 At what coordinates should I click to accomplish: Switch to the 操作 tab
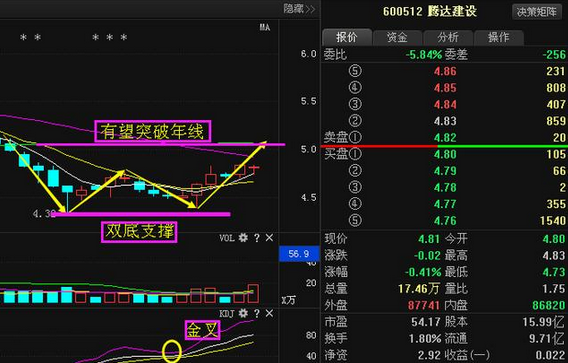[498, 37]
